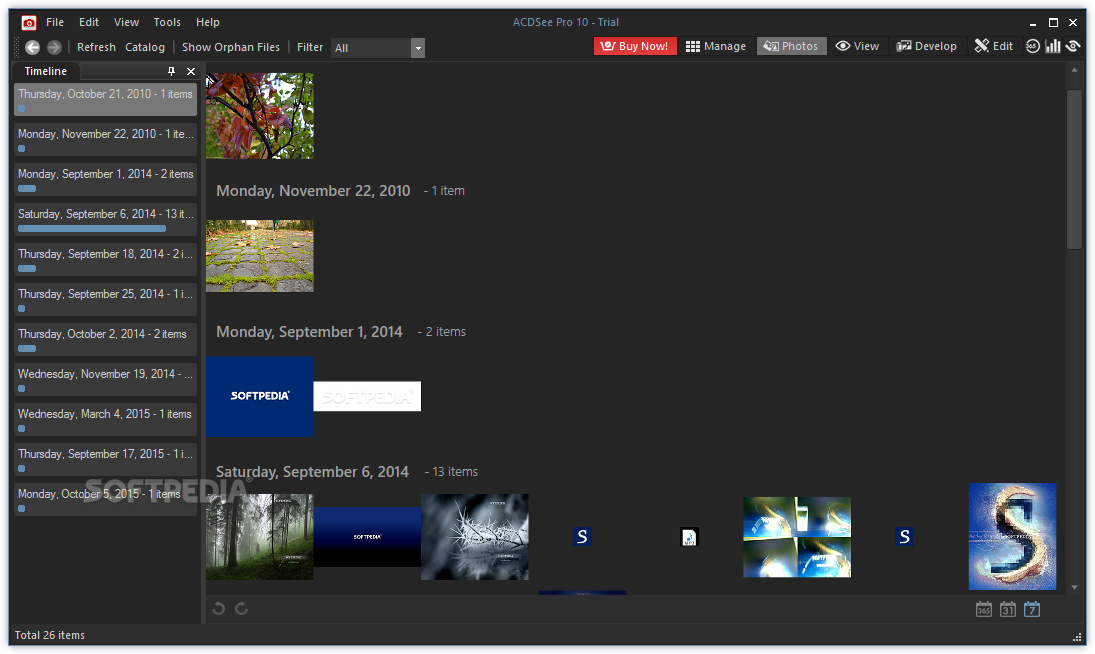The width and height of the screenshot is (1095, 654).
Task: Select Wednesday, March 4, 2015 timeline entry
Action: coord(105,419)
